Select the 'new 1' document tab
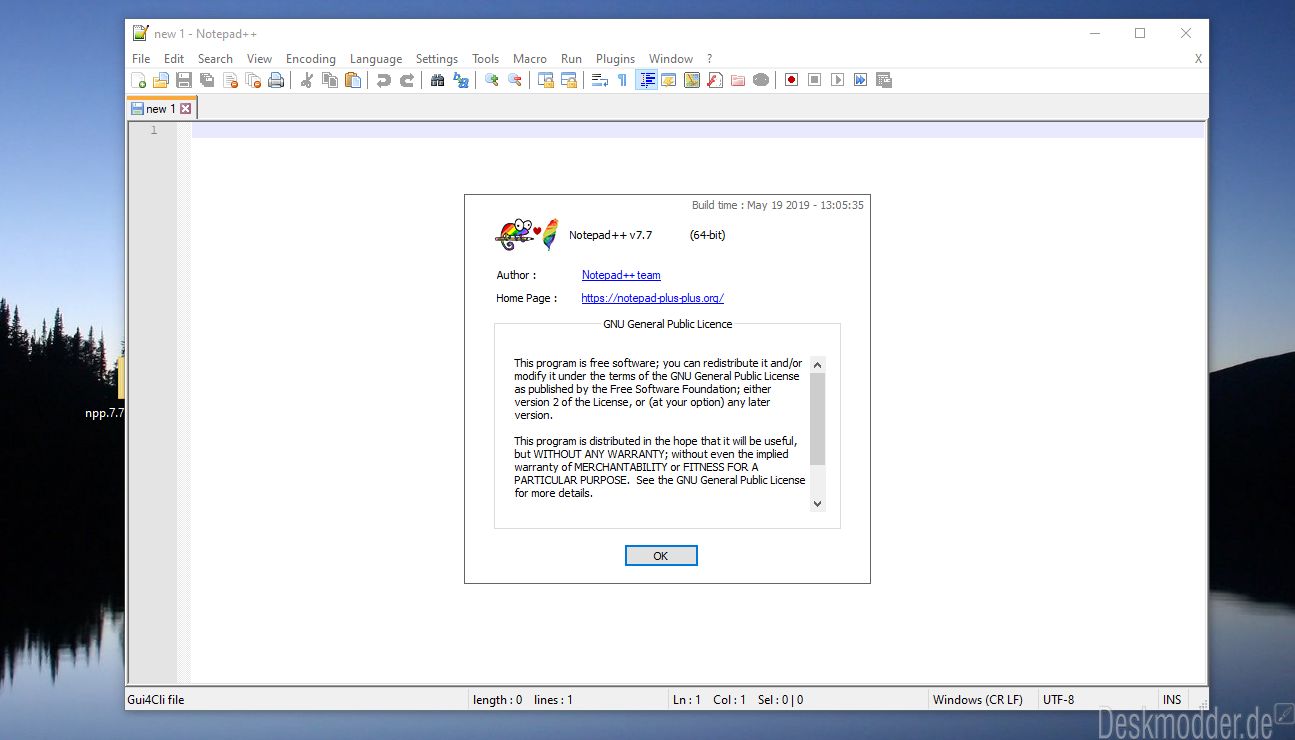 pos(161,109)
